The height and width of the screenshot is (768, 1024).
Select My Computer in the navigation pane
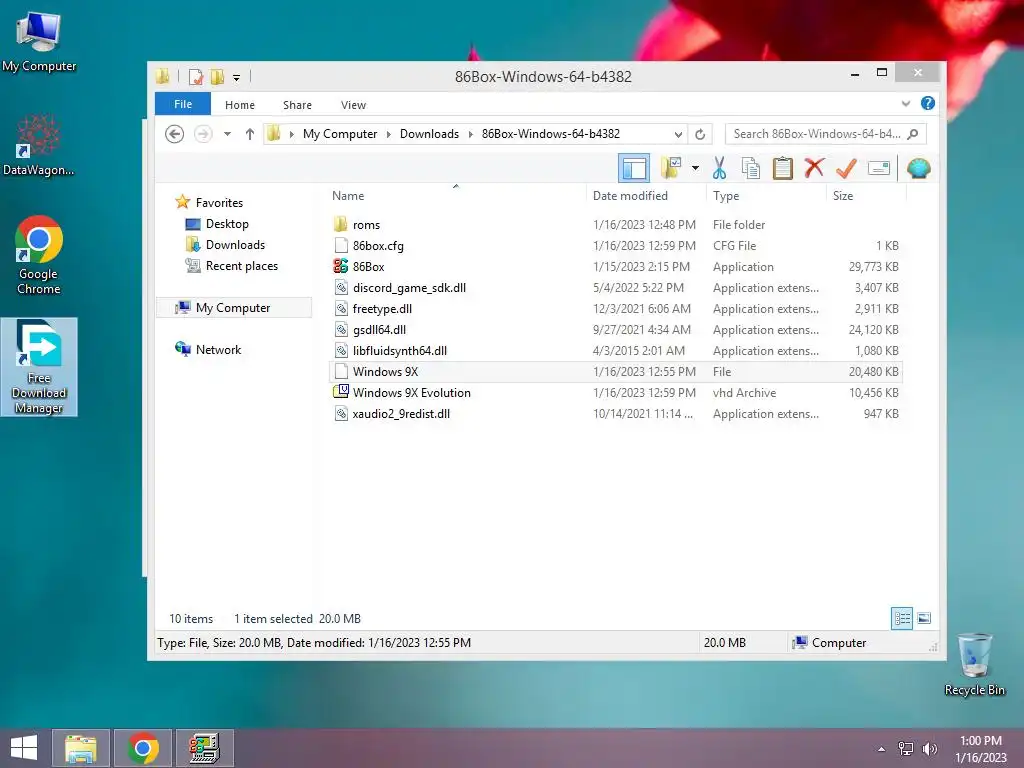pos(232,308)
